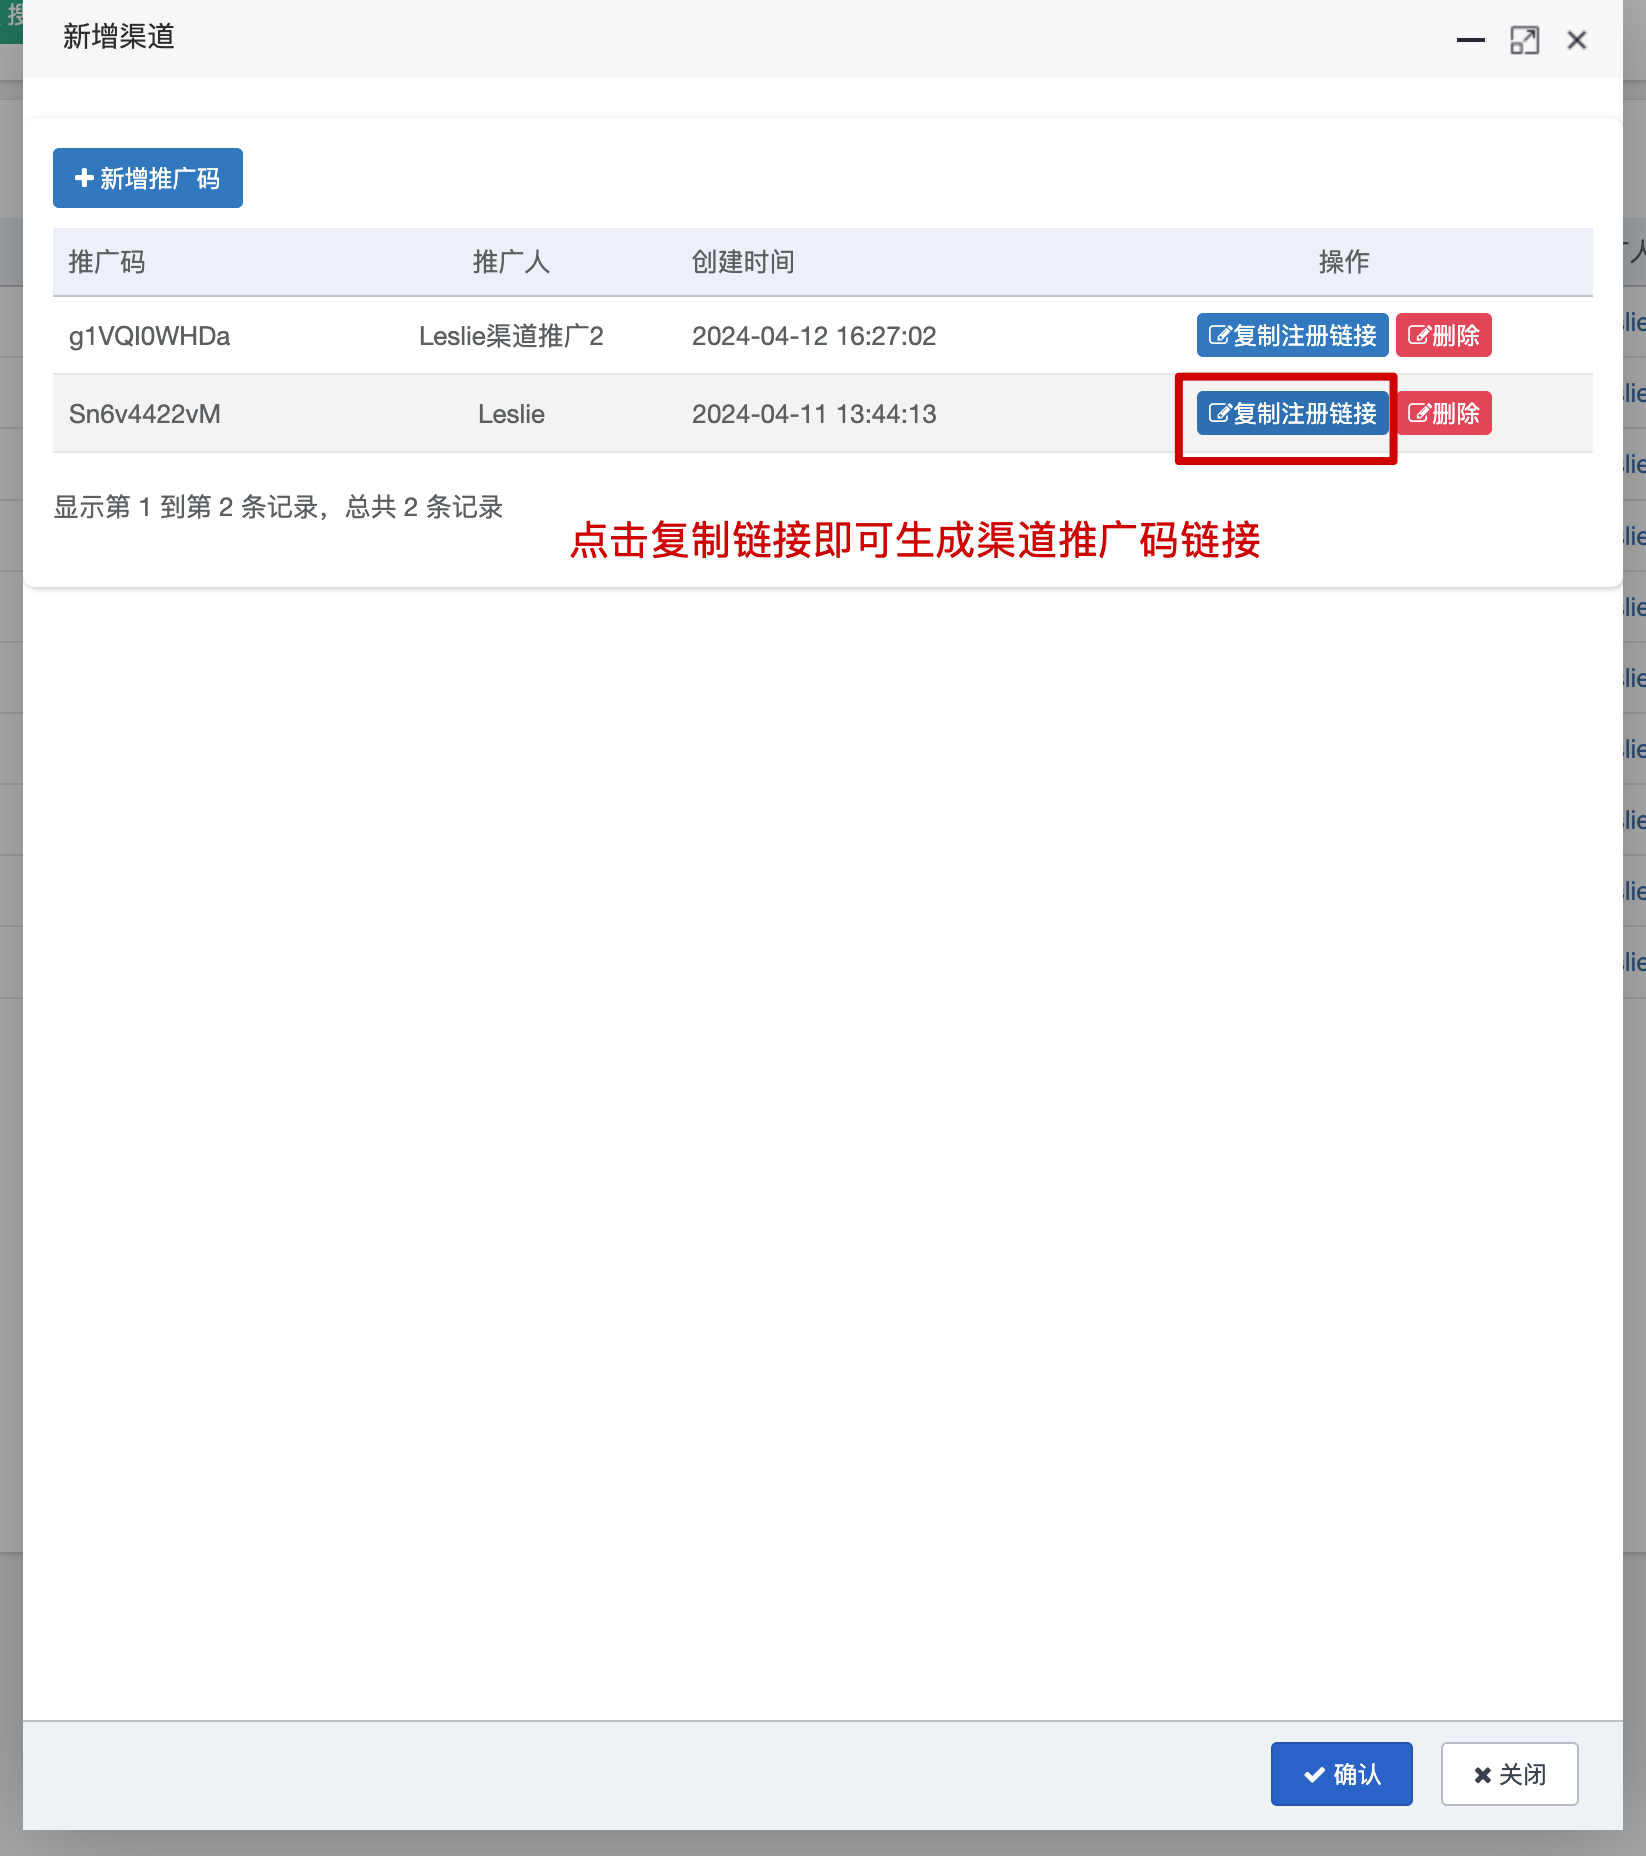Click the record count summary text
1646x1856 pixels.
coord(278,507)
